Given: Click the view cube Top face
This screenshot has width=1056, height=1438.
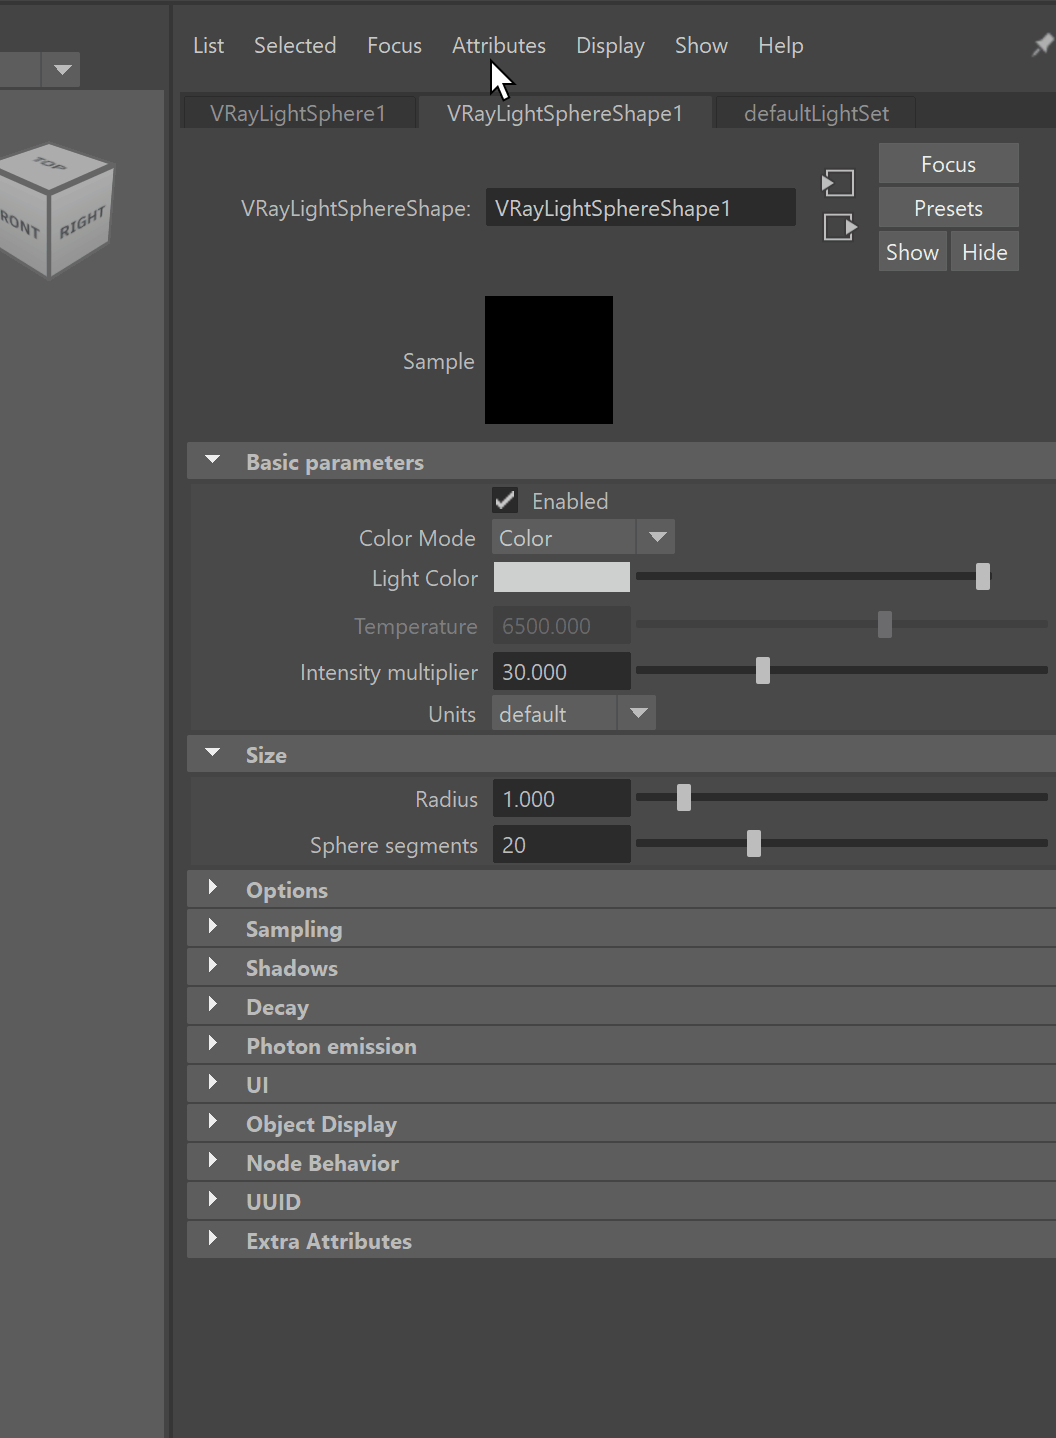Looking at the screenshot, I should pyautogui.click(x=50, y=163).
